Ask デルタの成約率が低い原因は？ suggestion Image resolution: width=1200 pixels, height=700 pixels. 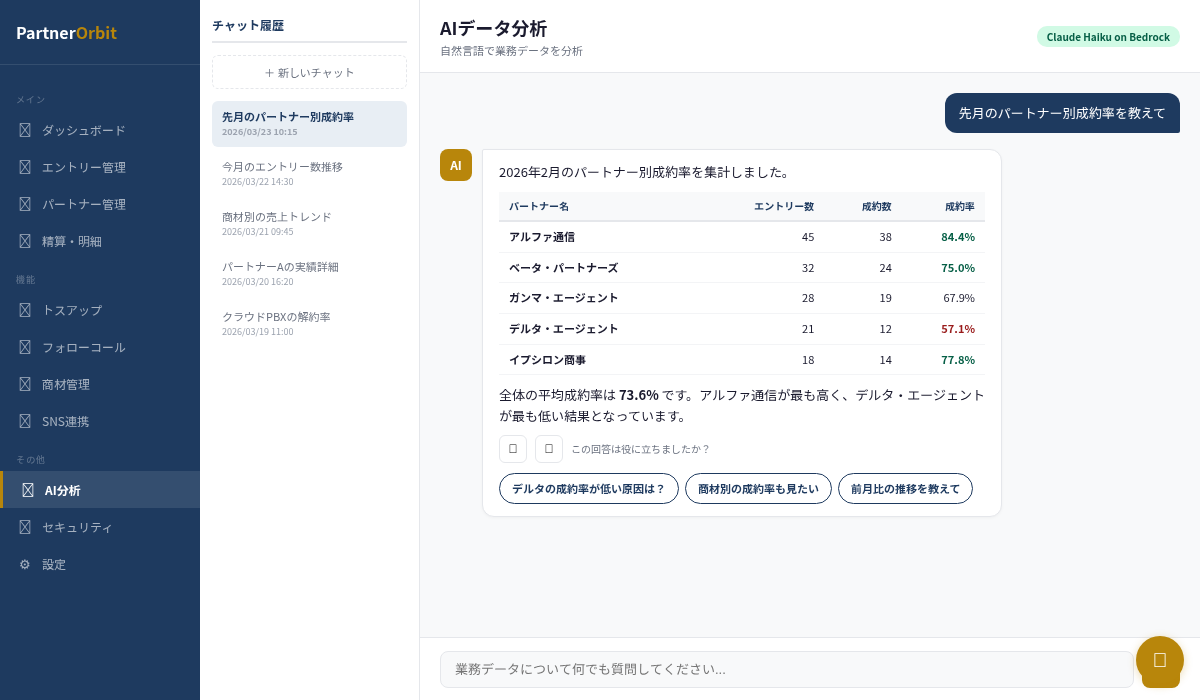pyautogui.click(x=588, y=489)
